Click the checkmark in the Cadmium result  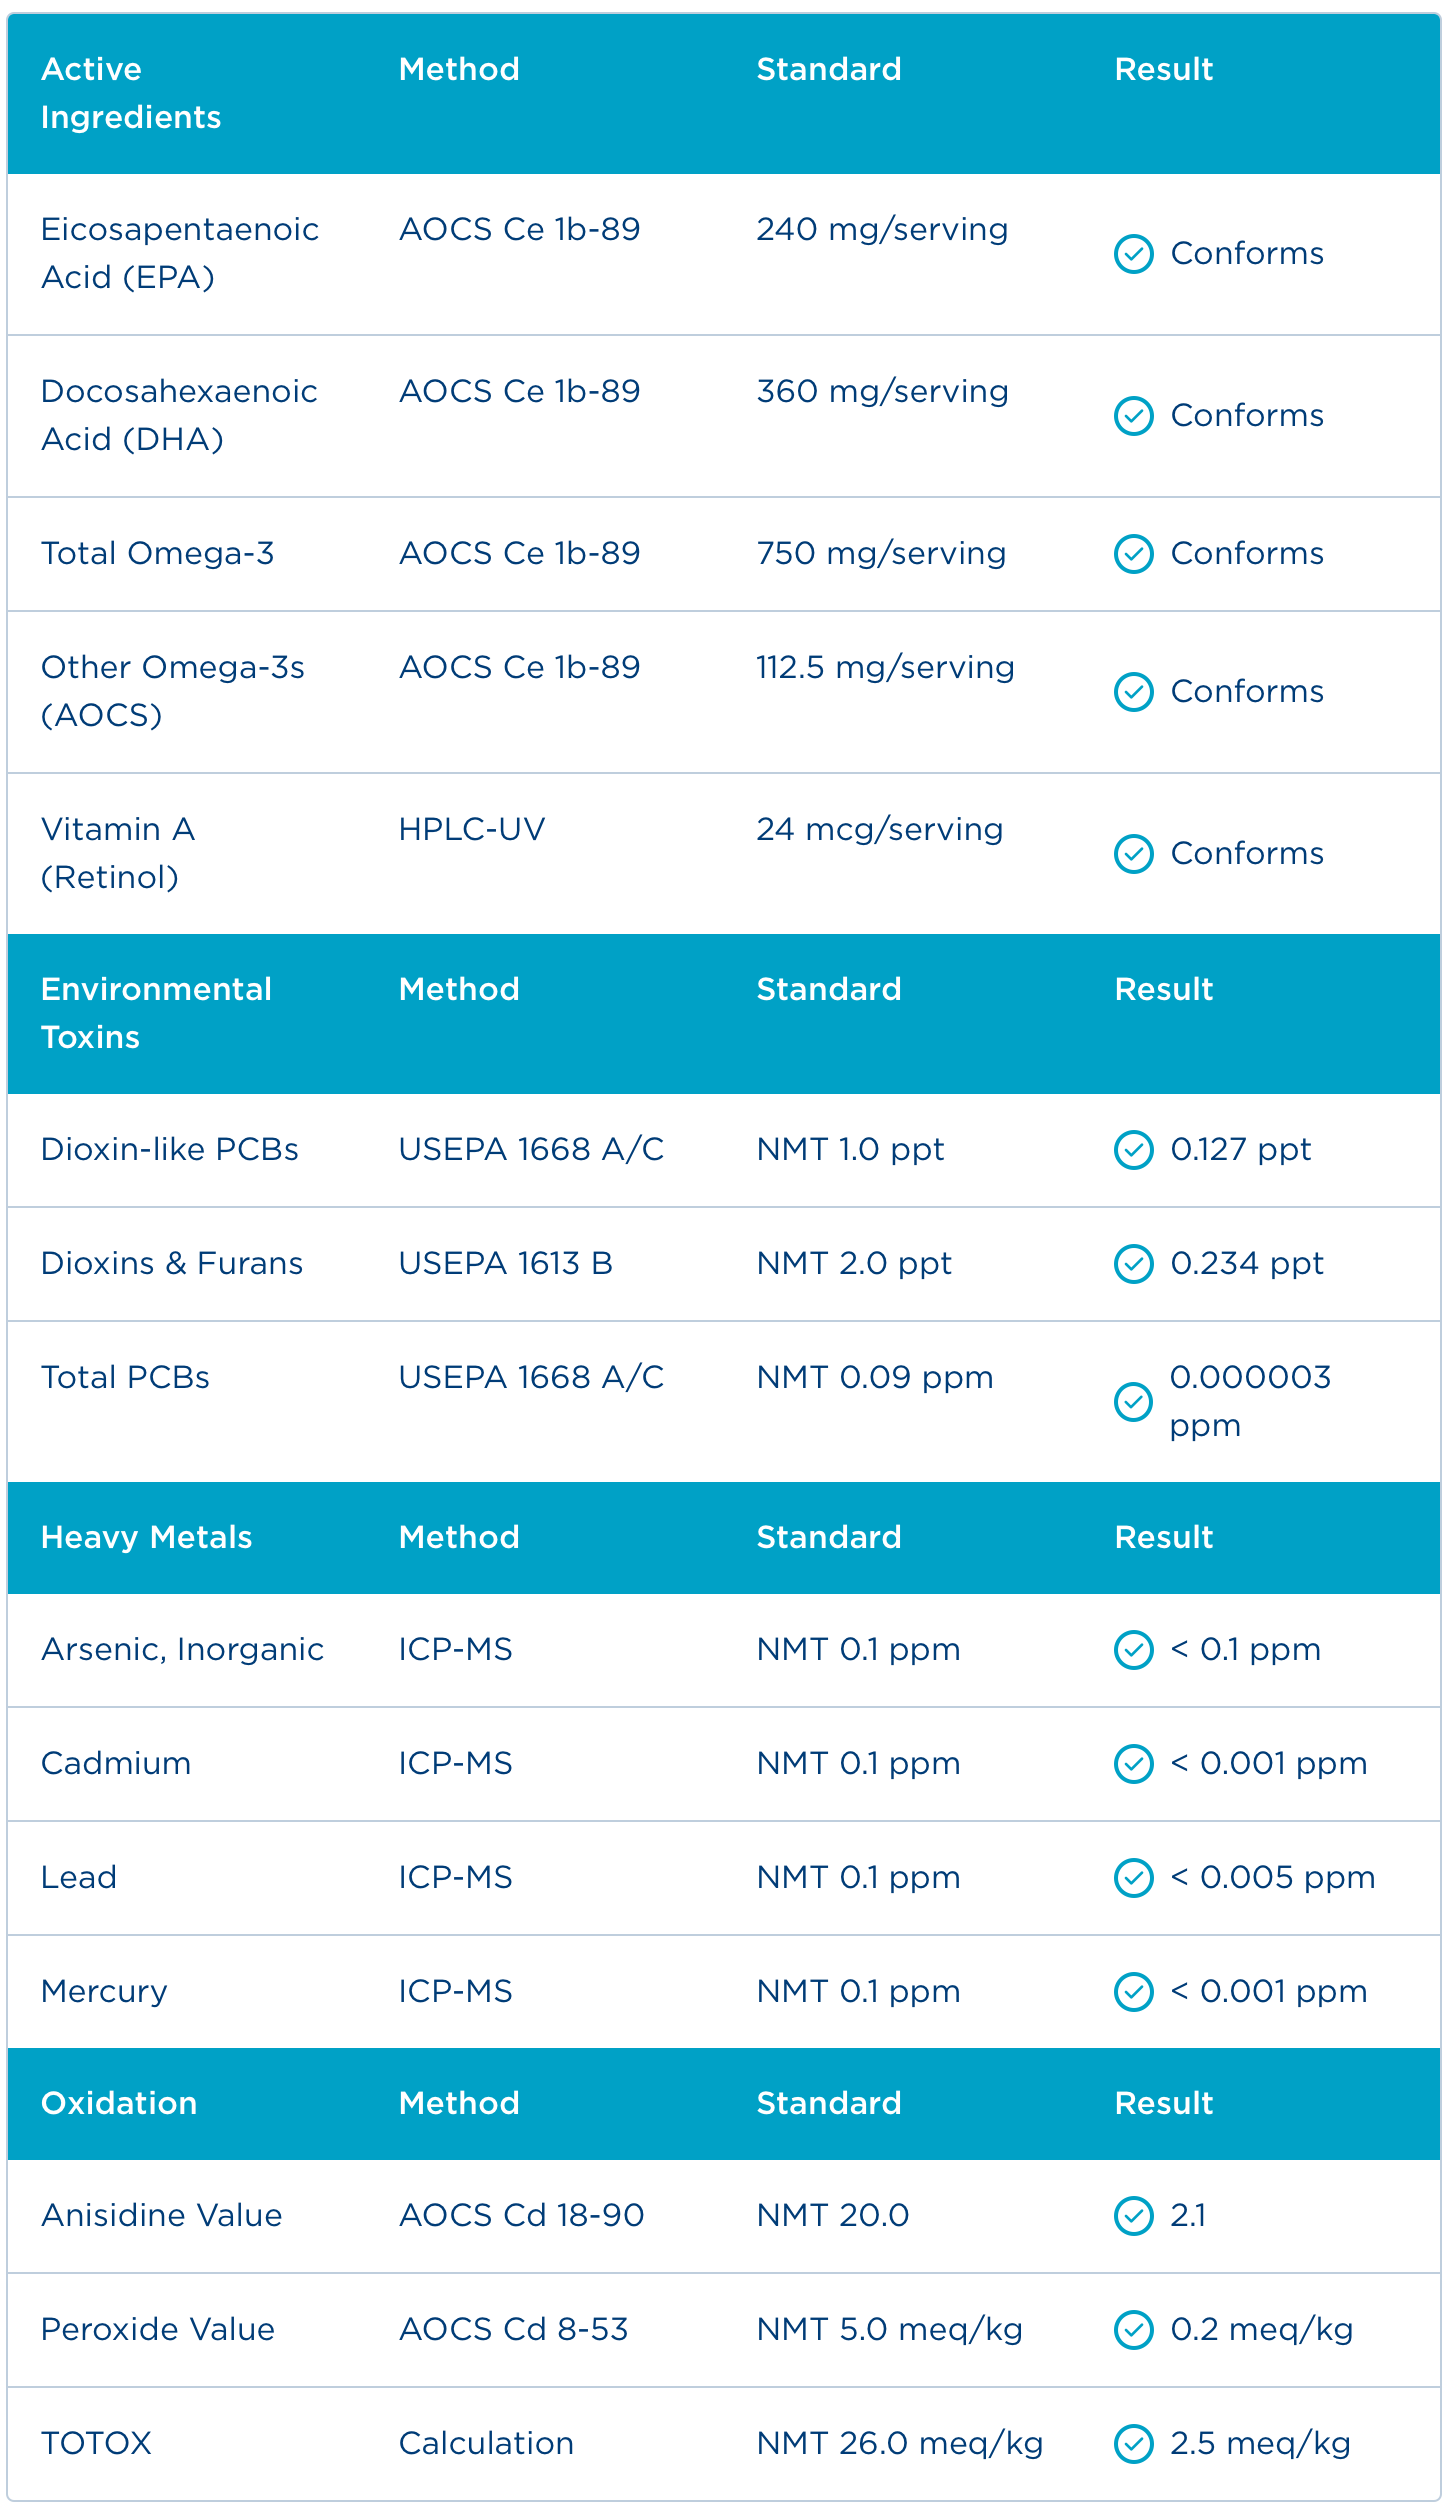point(1133,1764)
